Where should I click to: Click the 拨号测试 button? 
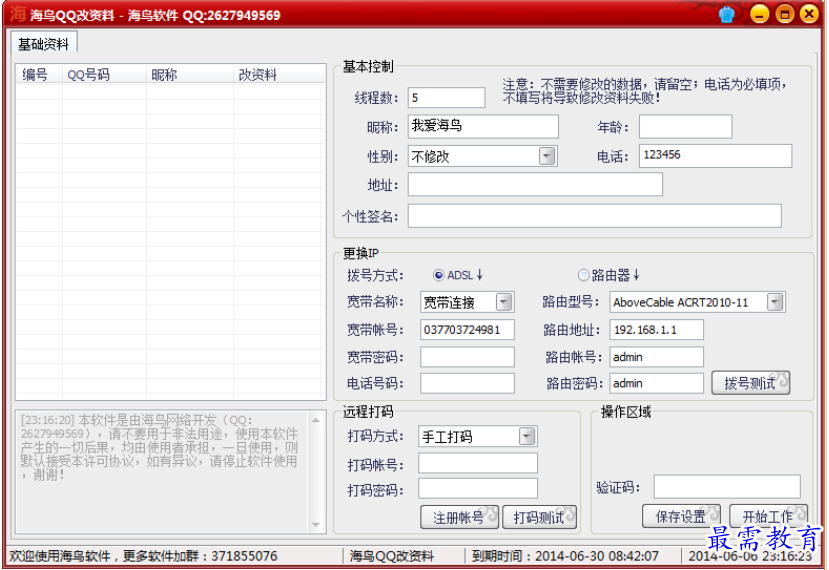click(x=750, y=383)
